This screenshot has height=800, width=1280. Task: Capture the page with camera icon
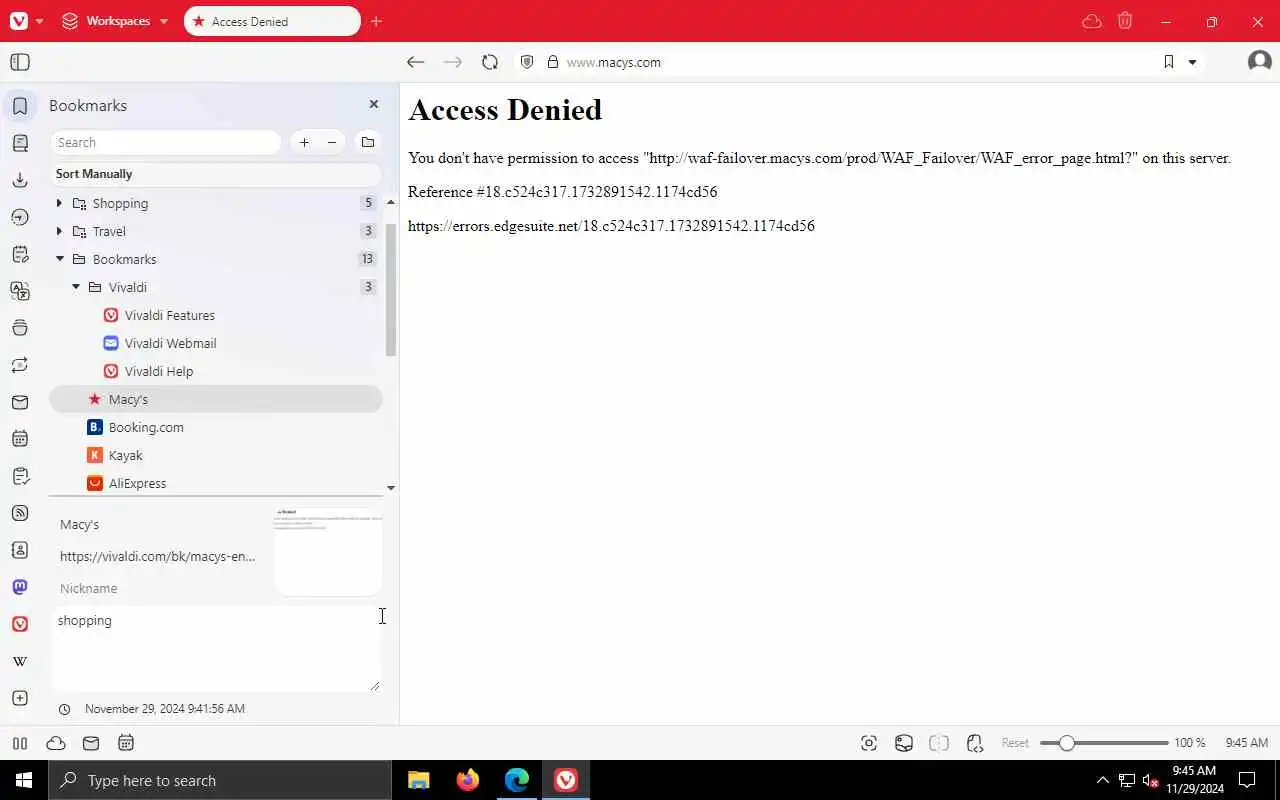click(869, 743)
